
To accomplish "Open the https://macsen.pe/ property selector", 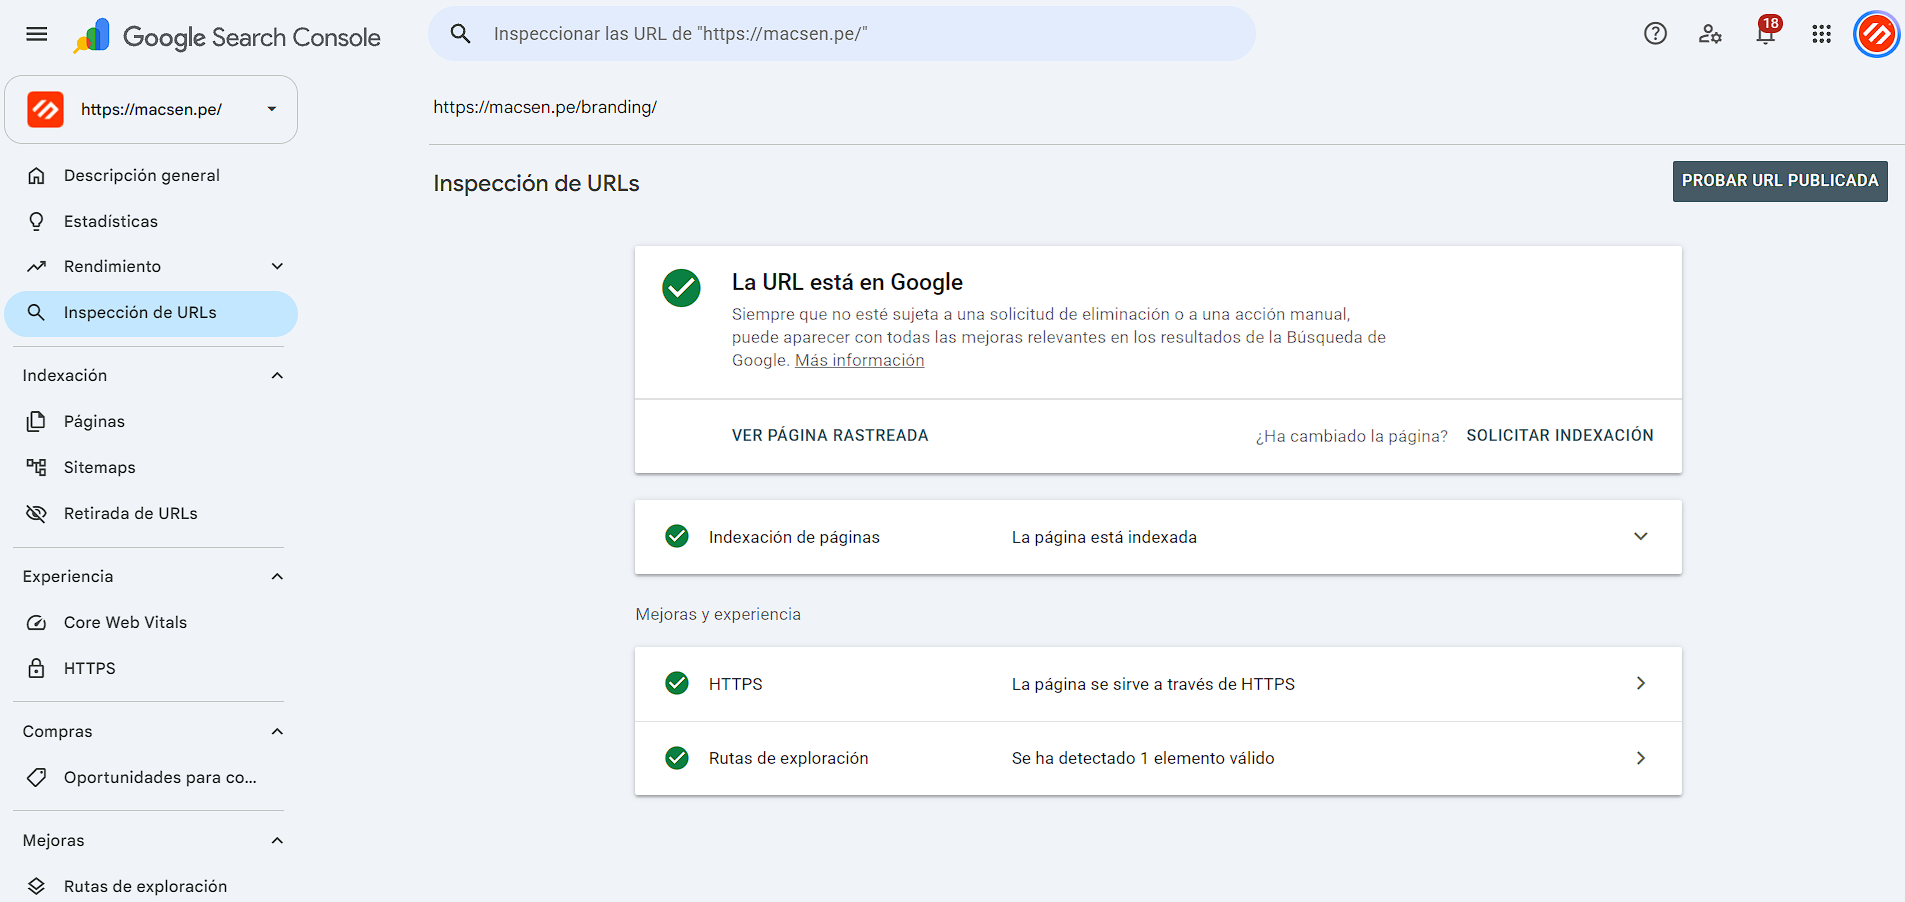I will [151, 109].
